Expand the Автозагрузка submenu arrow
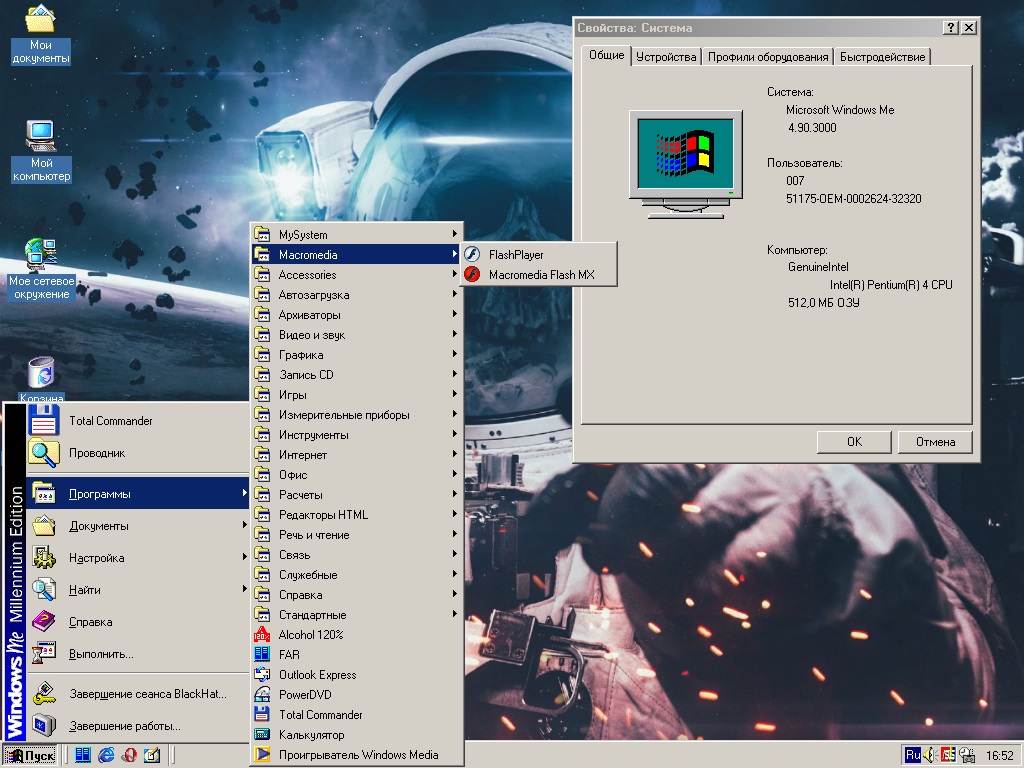The image size is (1024, 768). pyautogui.click(x=455, y=294)
